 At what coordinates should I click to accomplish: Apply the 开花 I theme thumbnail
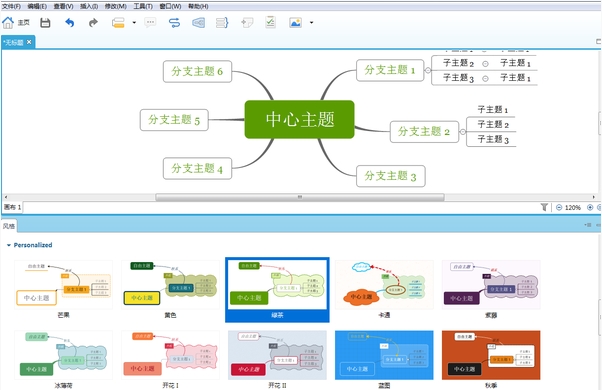(170, 355)
